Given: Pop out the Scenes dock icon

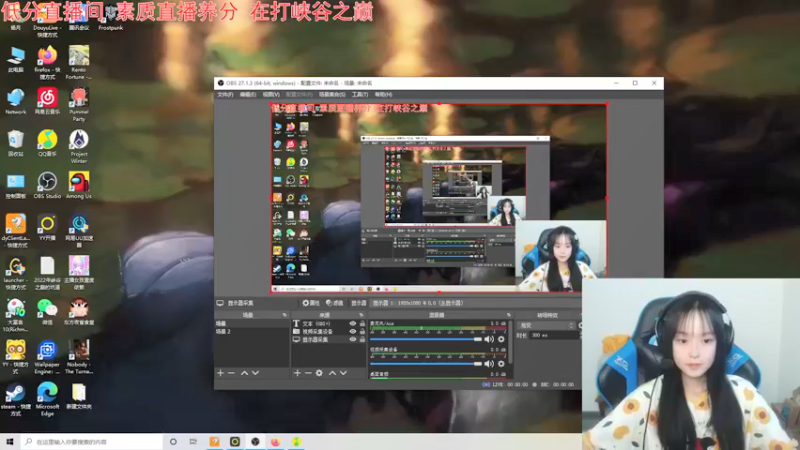Looking at the screenshot, I should (x=285, y=315).
